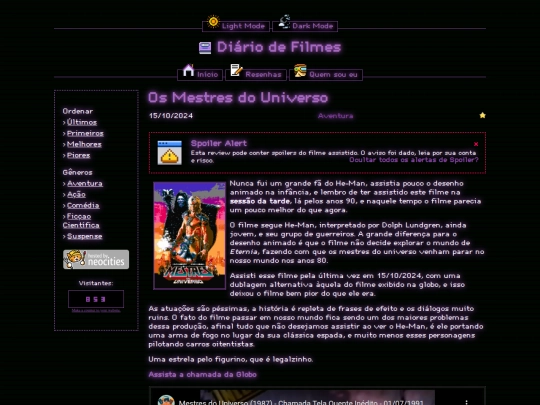Sort reviews by Primeiros
540x405 pixels.
[85, 133]
